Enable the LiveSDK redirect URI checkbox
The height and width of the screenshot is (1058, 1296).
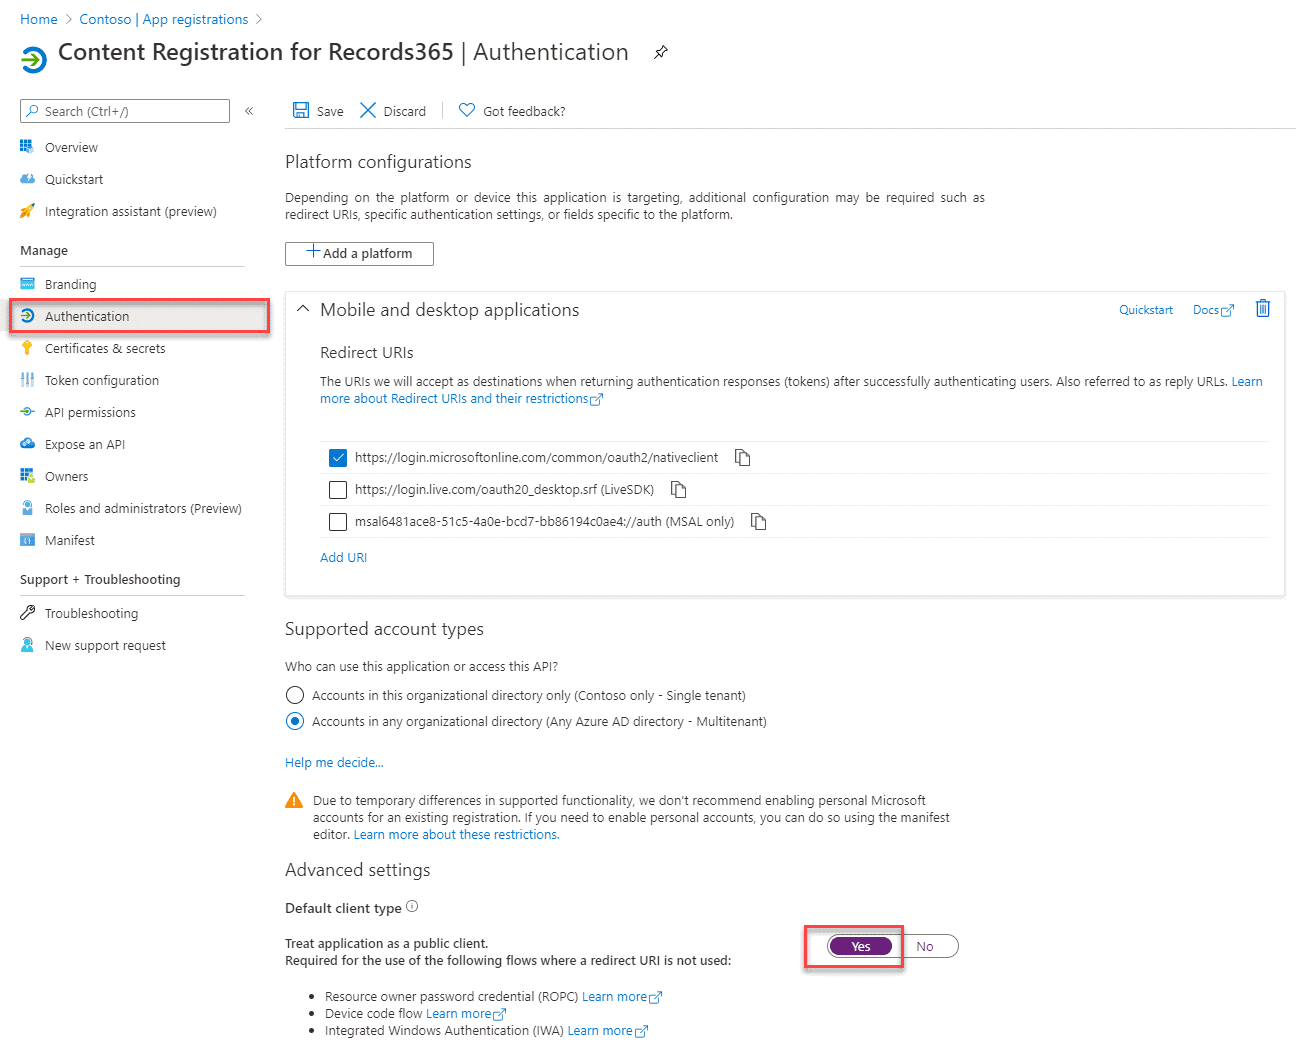338,490
